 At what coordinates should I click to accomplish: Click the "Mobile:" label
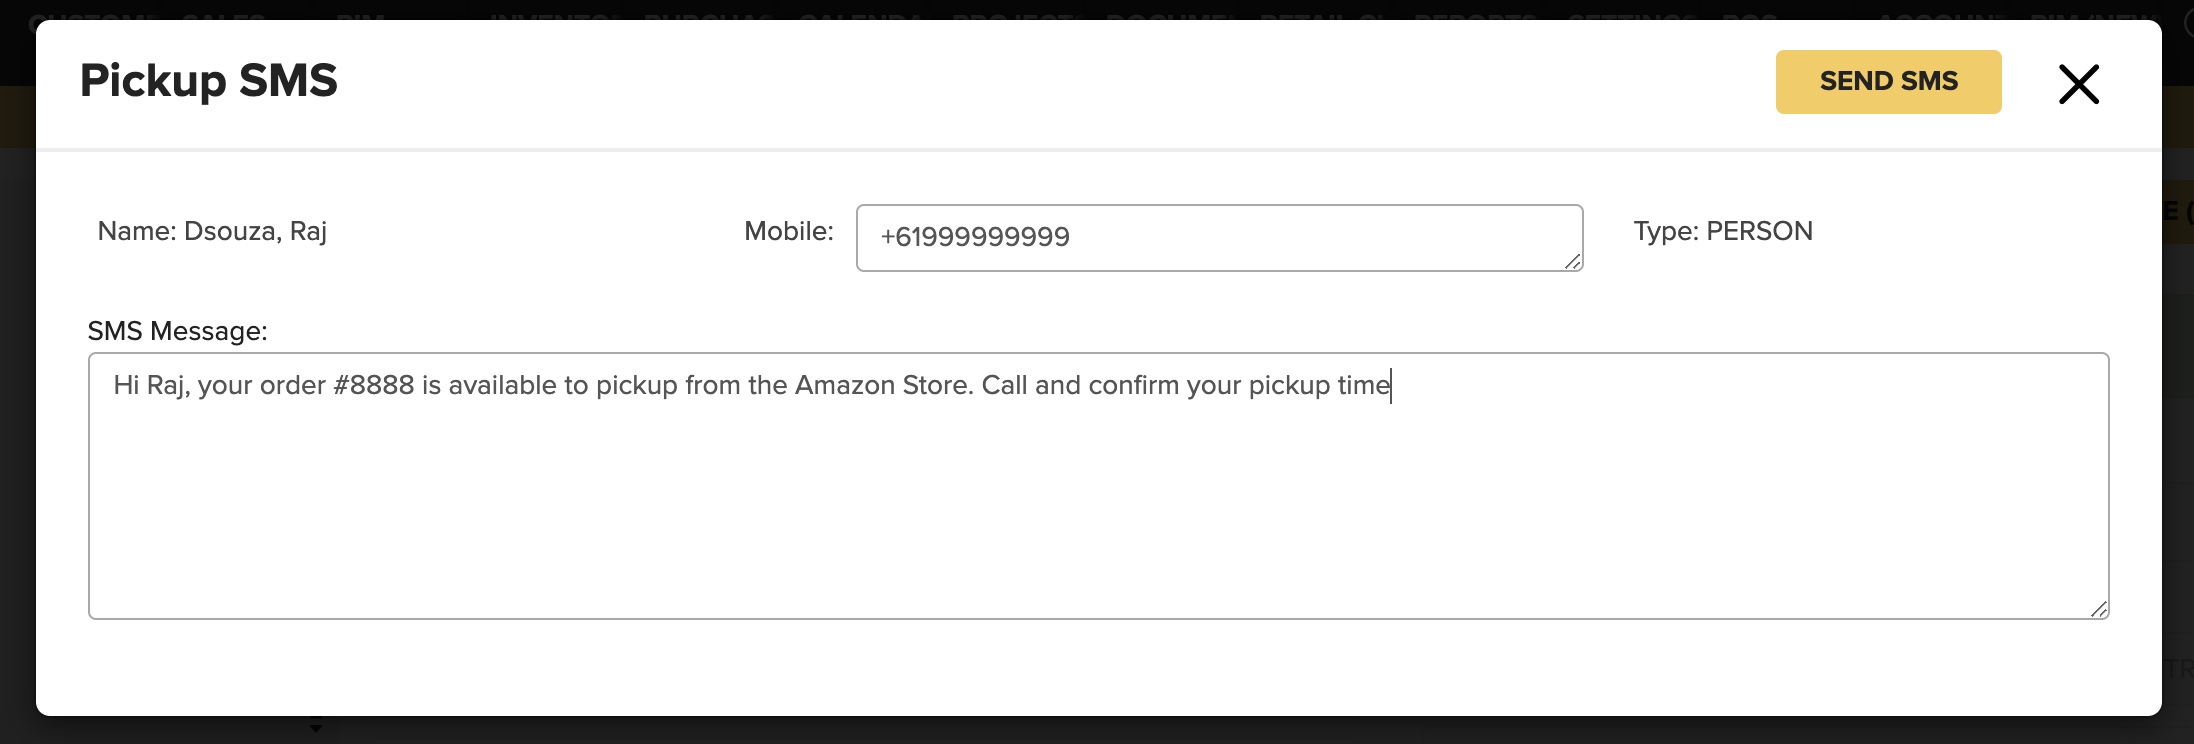coord(788,232)
